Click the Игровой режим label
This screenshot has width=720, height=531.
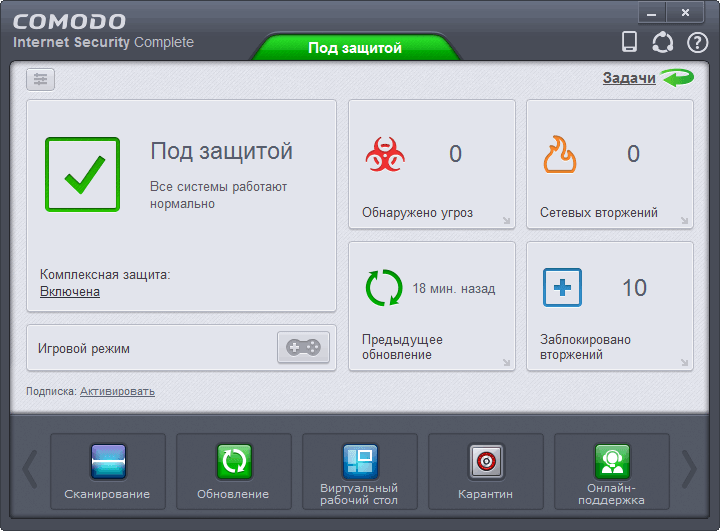84,349
